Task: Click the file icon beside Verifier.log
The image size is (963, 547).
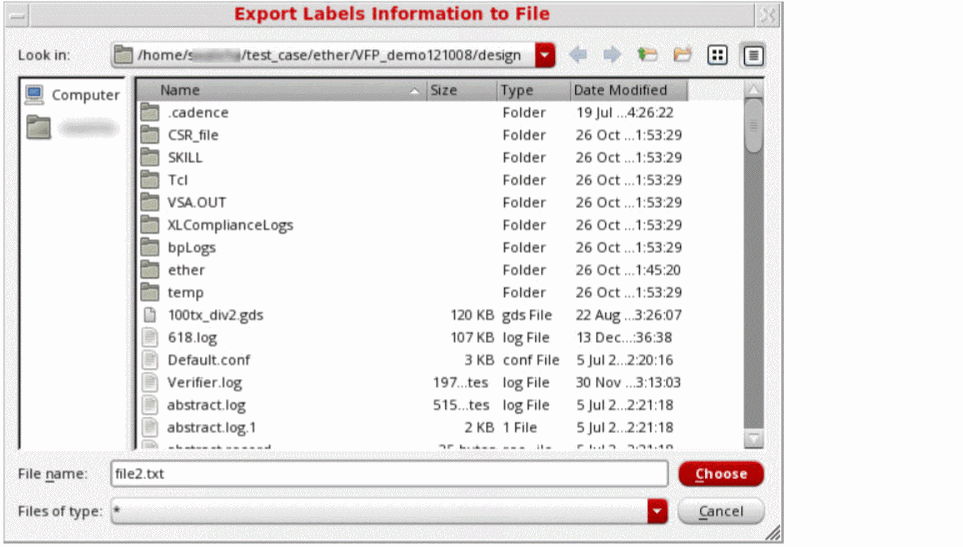Action: coord(150,382)
